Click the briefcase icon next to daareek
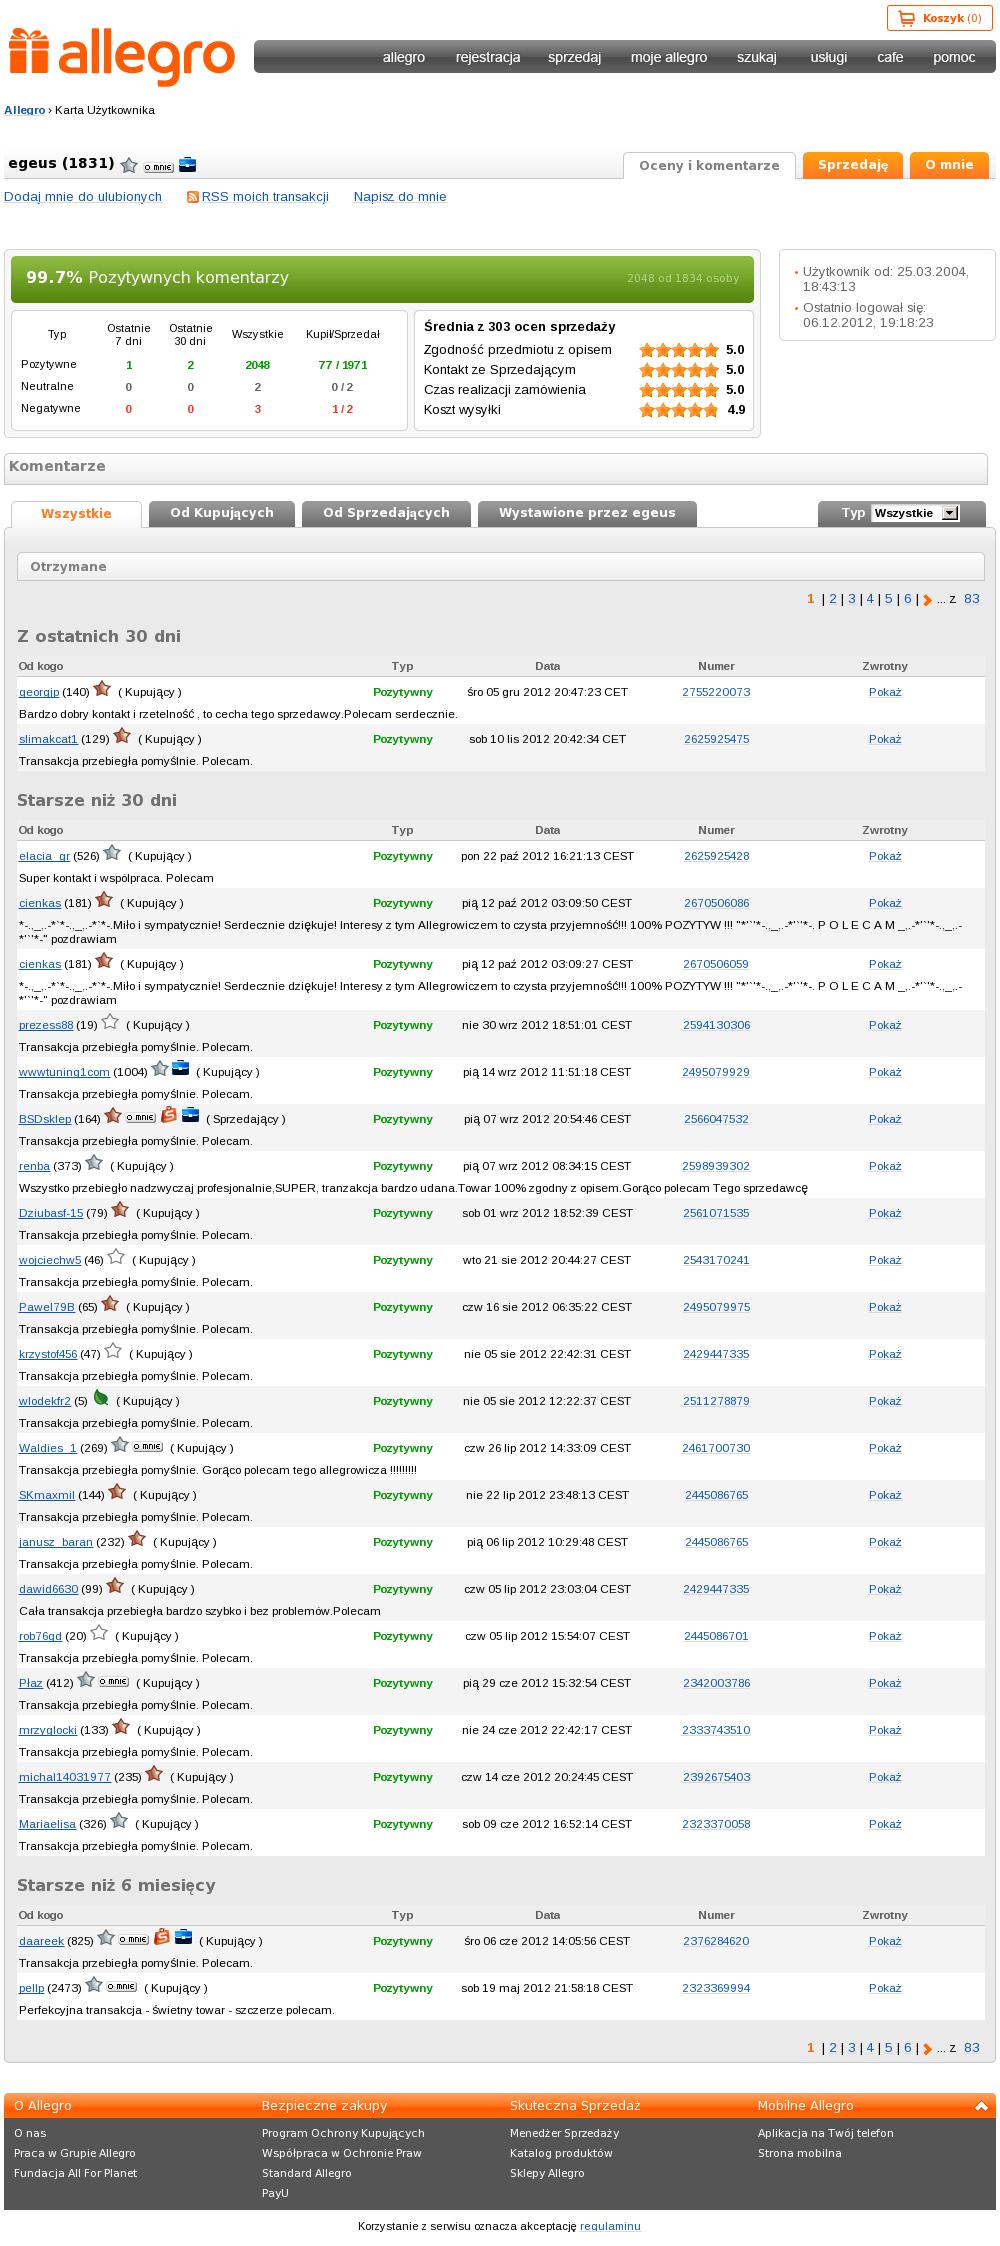Viewport: 1000px width, 2246px height. point(184,1937)
